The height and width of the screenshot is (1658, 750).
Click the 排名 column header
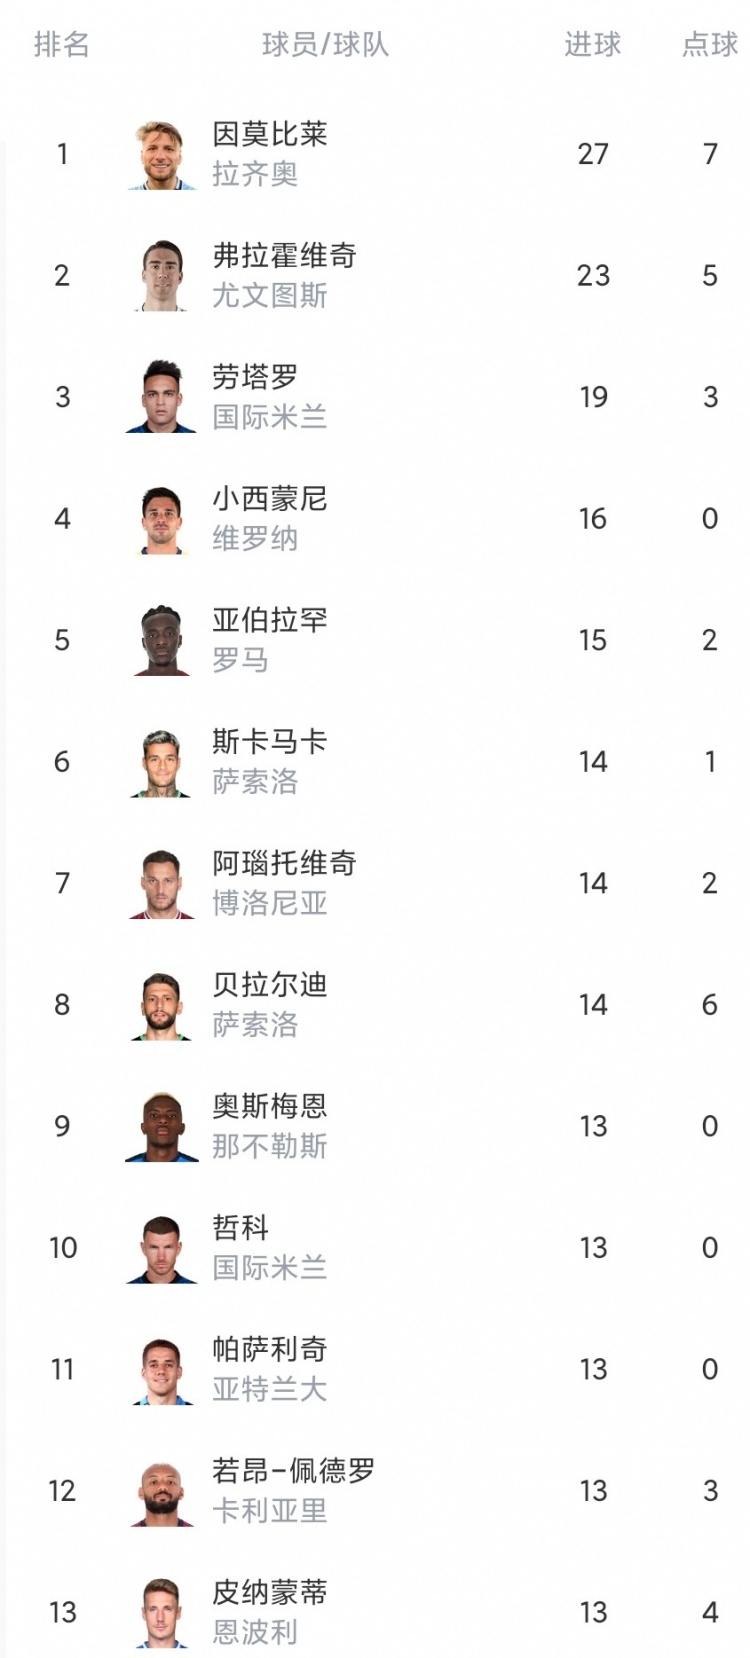pos(62,45)
